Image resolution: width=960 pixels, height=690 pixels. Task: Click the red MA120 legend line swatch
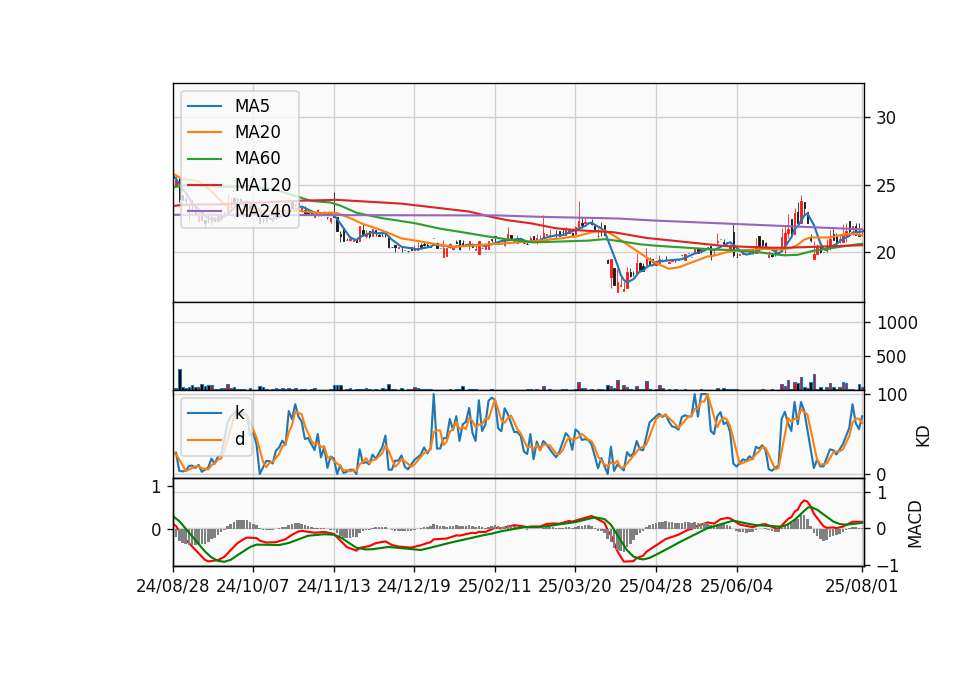click(x=204, y=185)
